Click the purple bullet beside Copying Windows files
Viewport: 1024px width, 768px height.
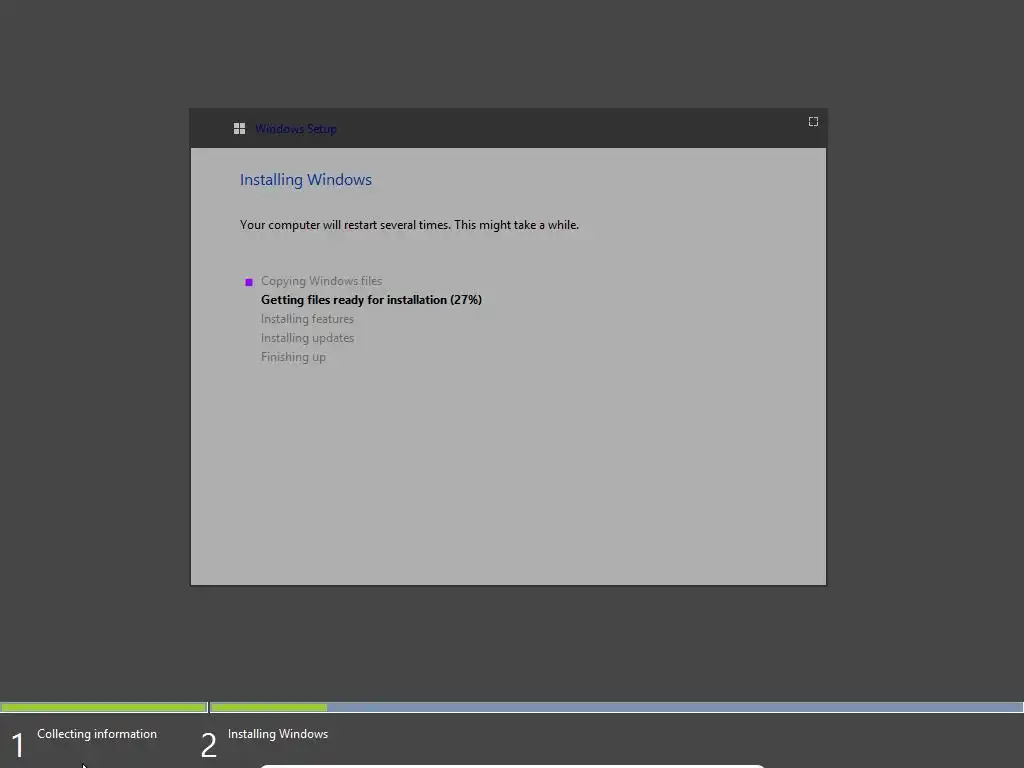[249, 282]
